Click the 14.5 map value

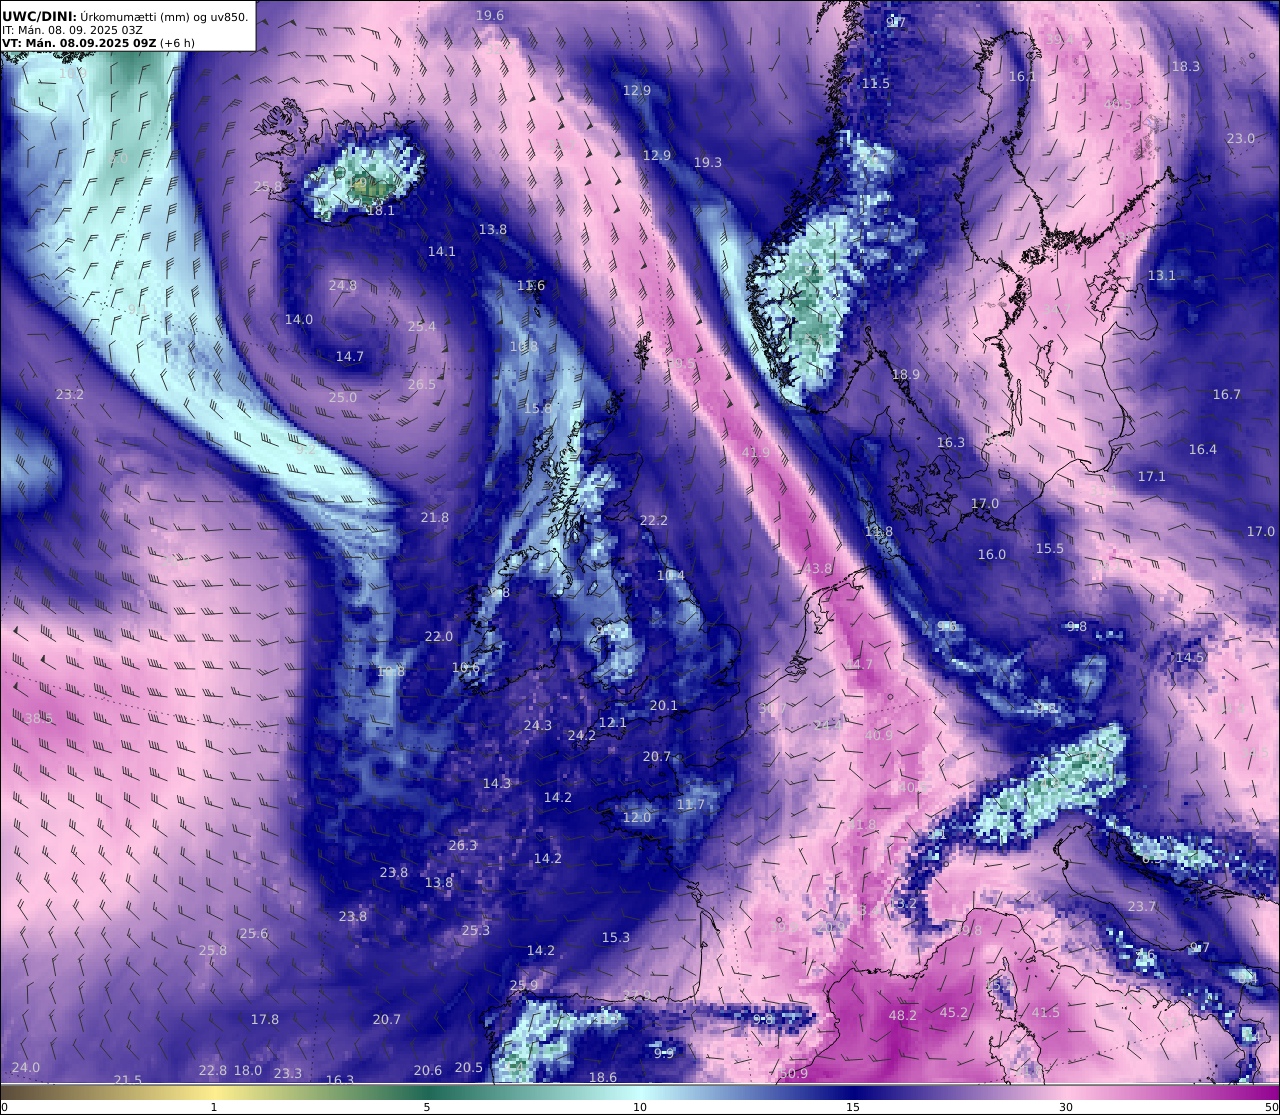click(1189, 657)
